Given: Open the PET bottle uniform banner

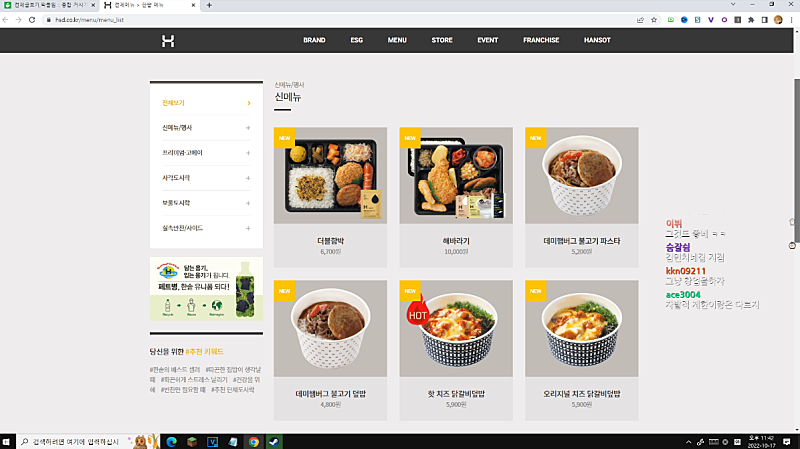Looking at the screenshot, I should (206, 289).
